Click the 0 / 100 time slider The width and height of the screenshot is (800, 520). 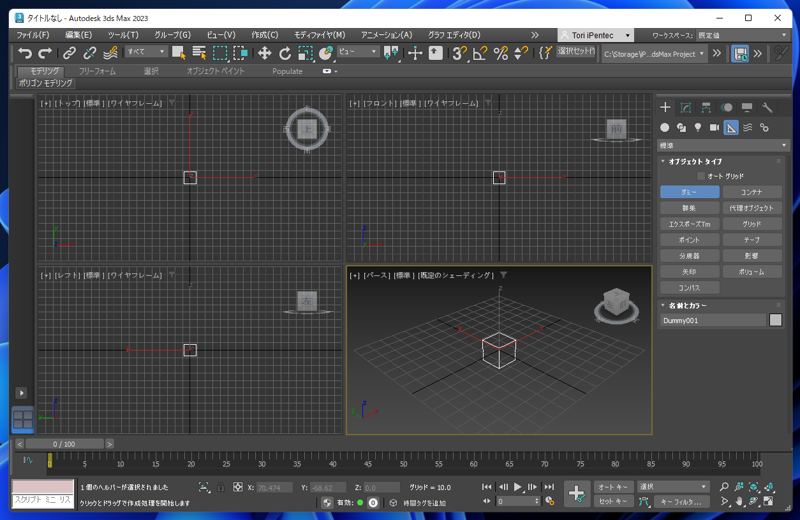64,444
